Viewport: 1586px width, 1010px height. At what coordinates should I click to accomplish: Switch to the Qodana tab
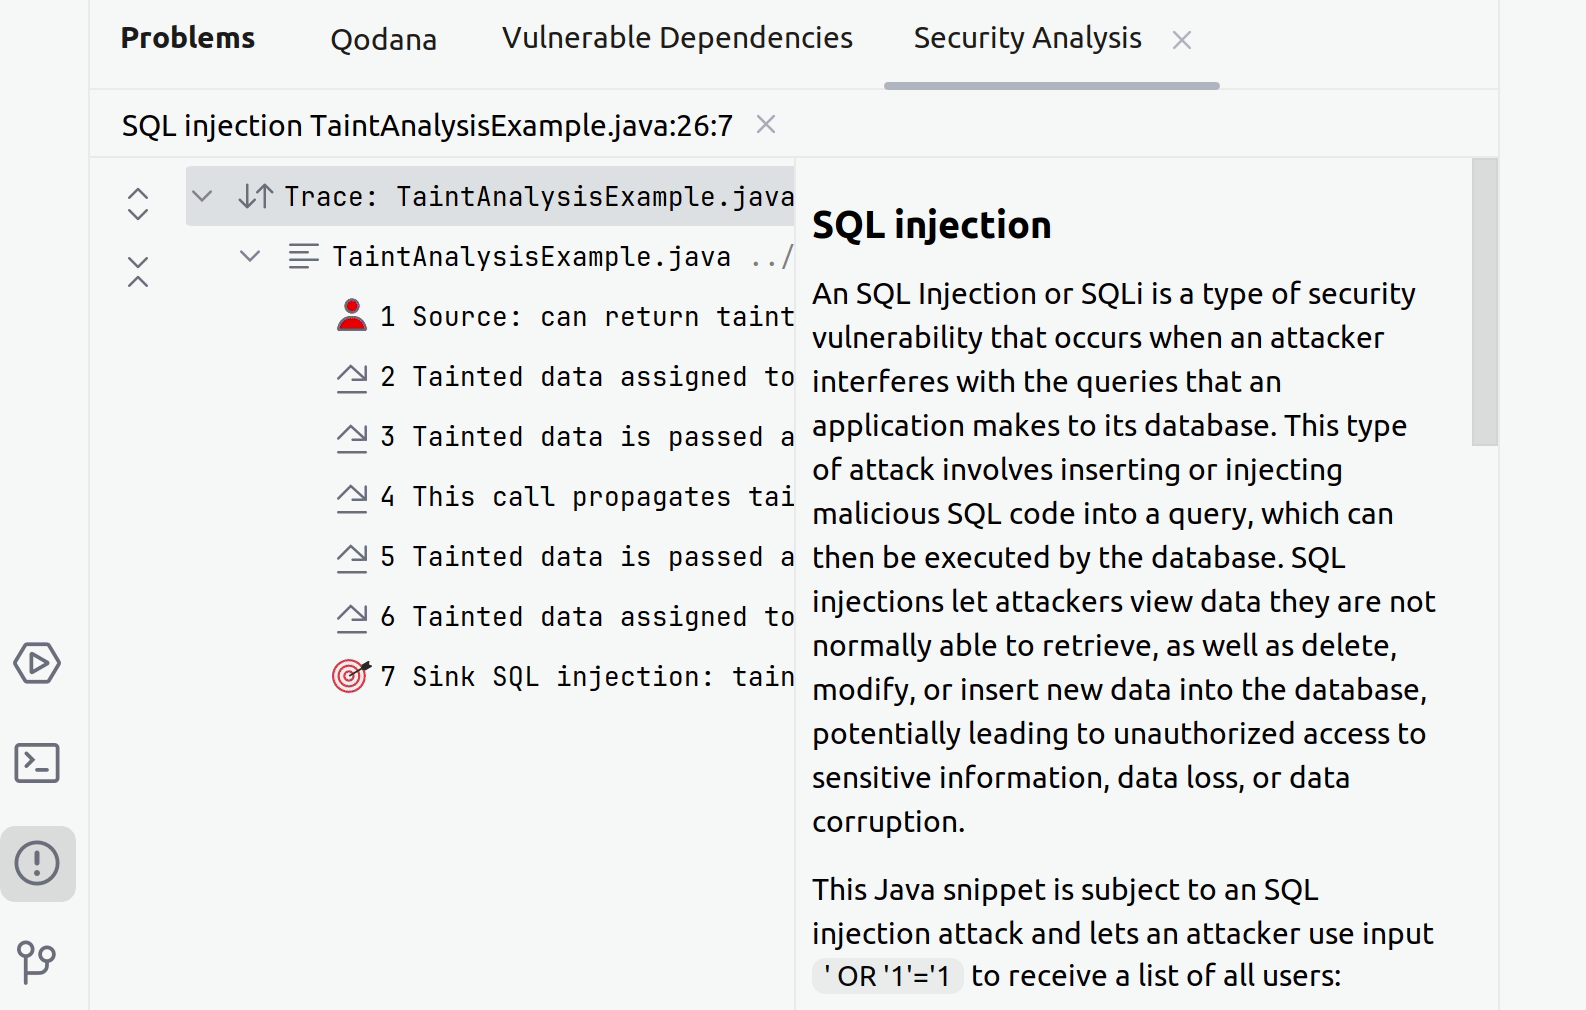(x=383, y=39)
